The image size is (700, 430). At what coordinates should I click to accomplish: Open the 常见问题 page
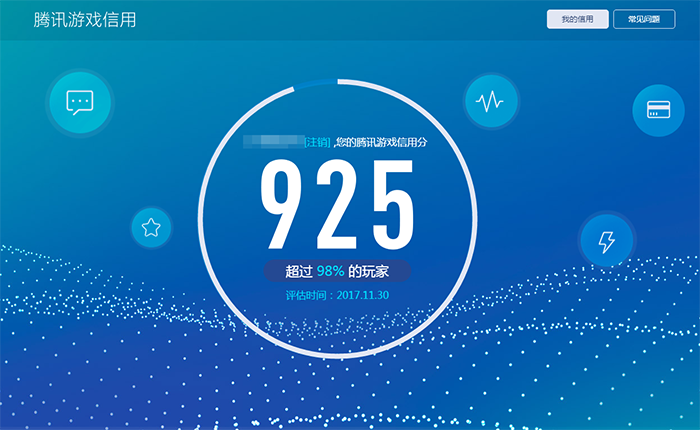tap(644, 19)
